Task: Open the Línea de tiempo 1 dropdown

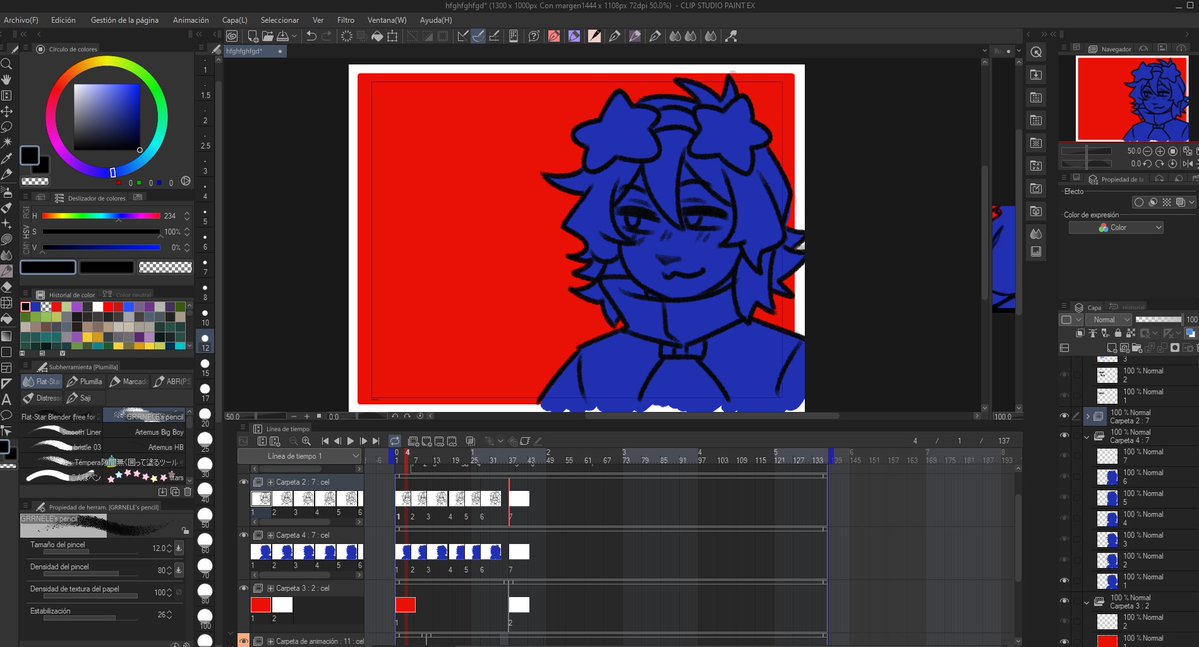Action: [299, 456]
